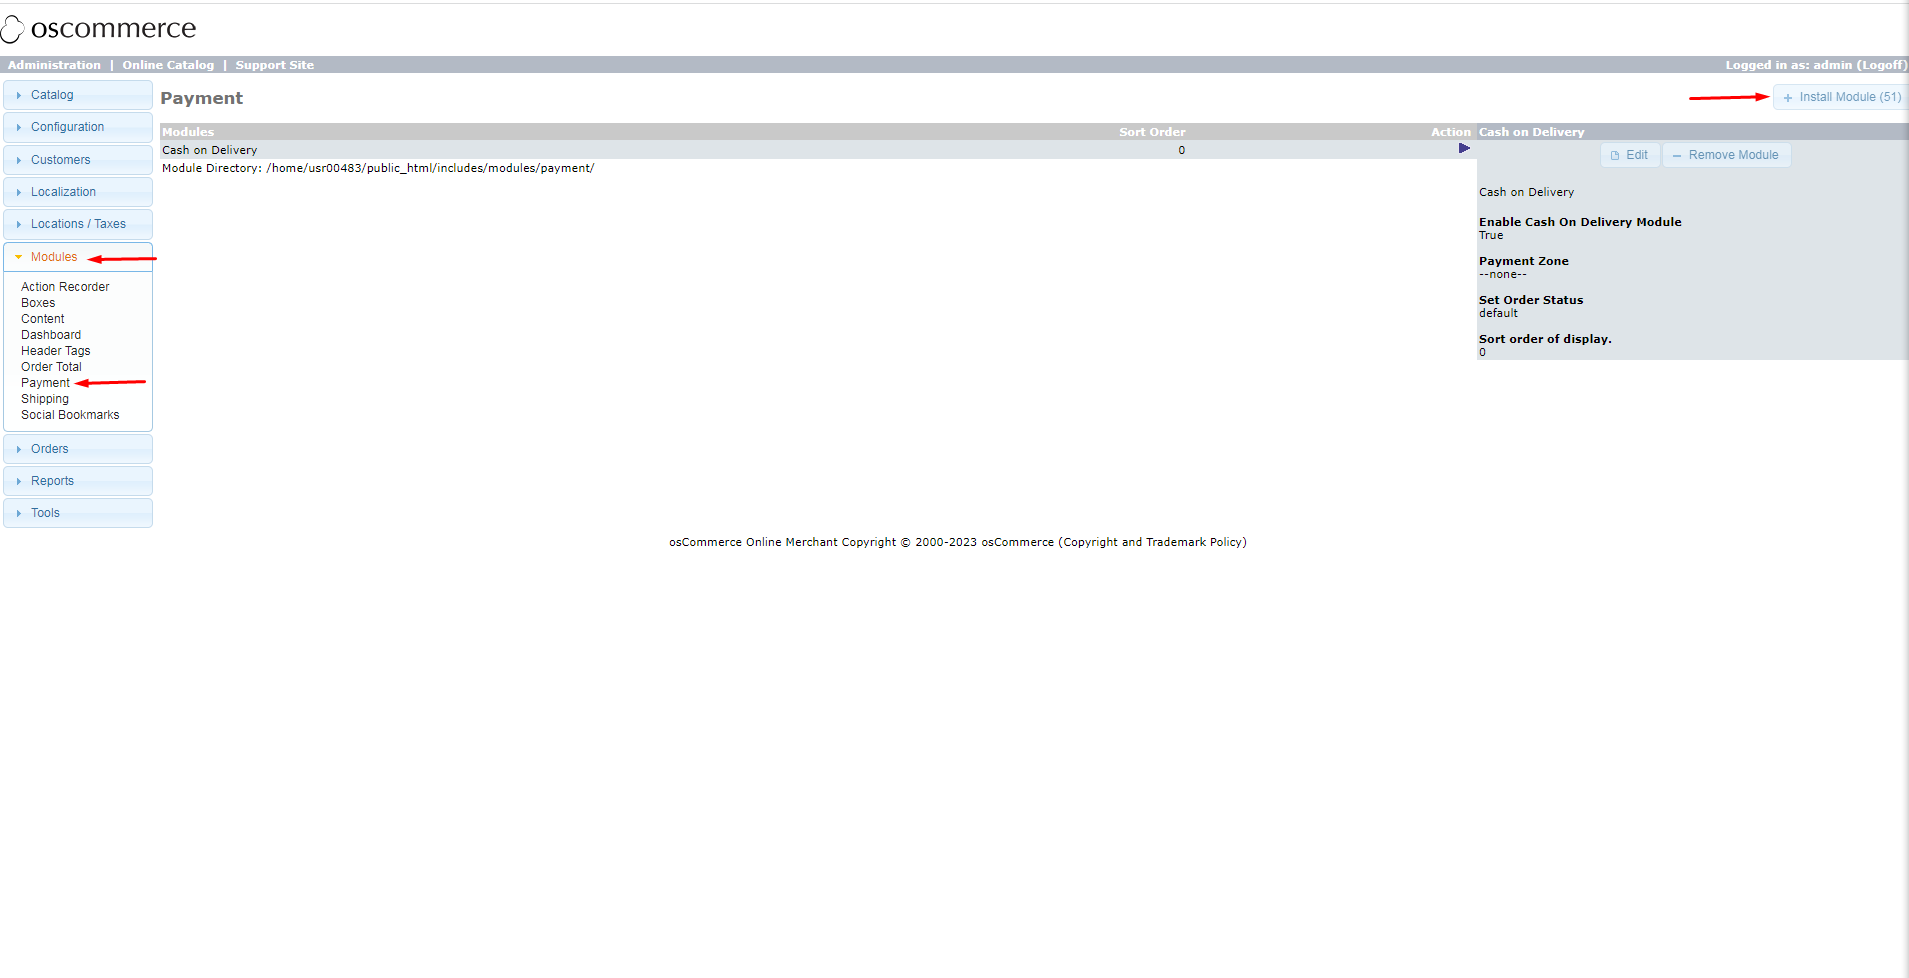Click 'Sort order of display.' label
The image size is (1909, 978).
coord(1545,339)
